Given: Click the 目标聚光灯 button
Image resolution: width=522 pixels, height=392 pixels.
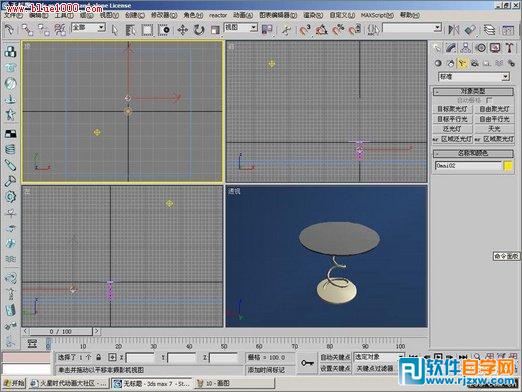Looking at the screenshot, I should click(x=452, y=109).
